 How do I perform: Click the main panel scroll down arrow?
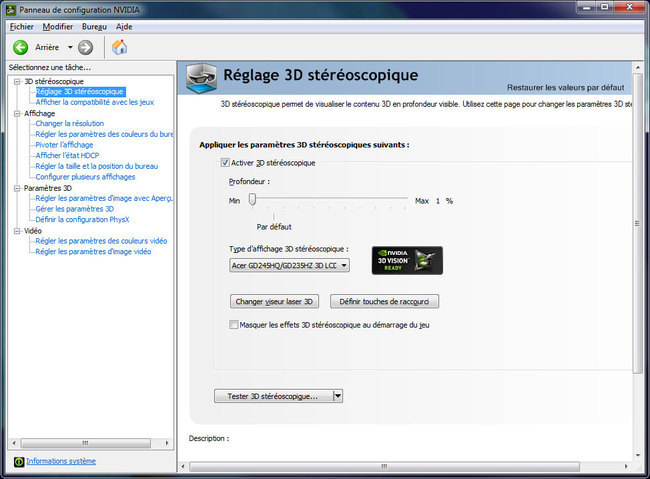point(638,455)
